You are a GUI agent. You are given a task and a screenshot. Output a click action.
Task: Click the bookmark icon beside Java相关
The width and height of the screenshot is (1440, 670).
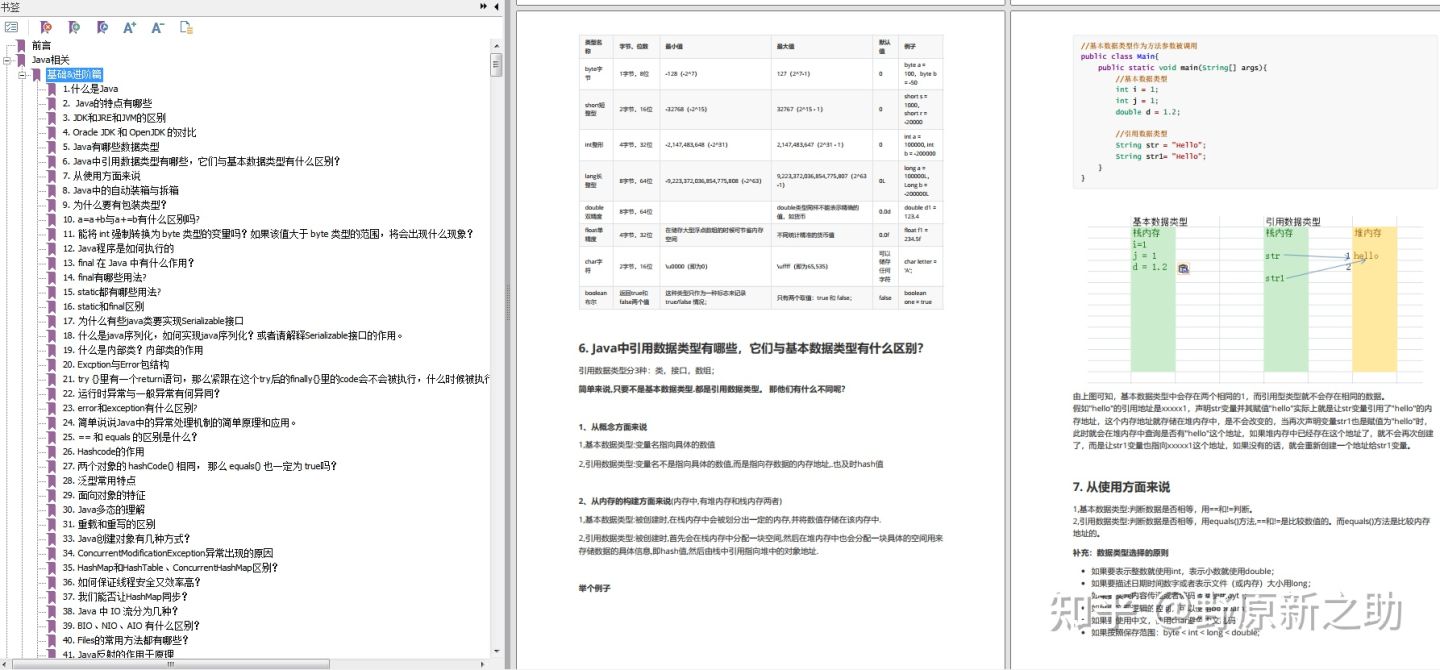coord(22,60)
